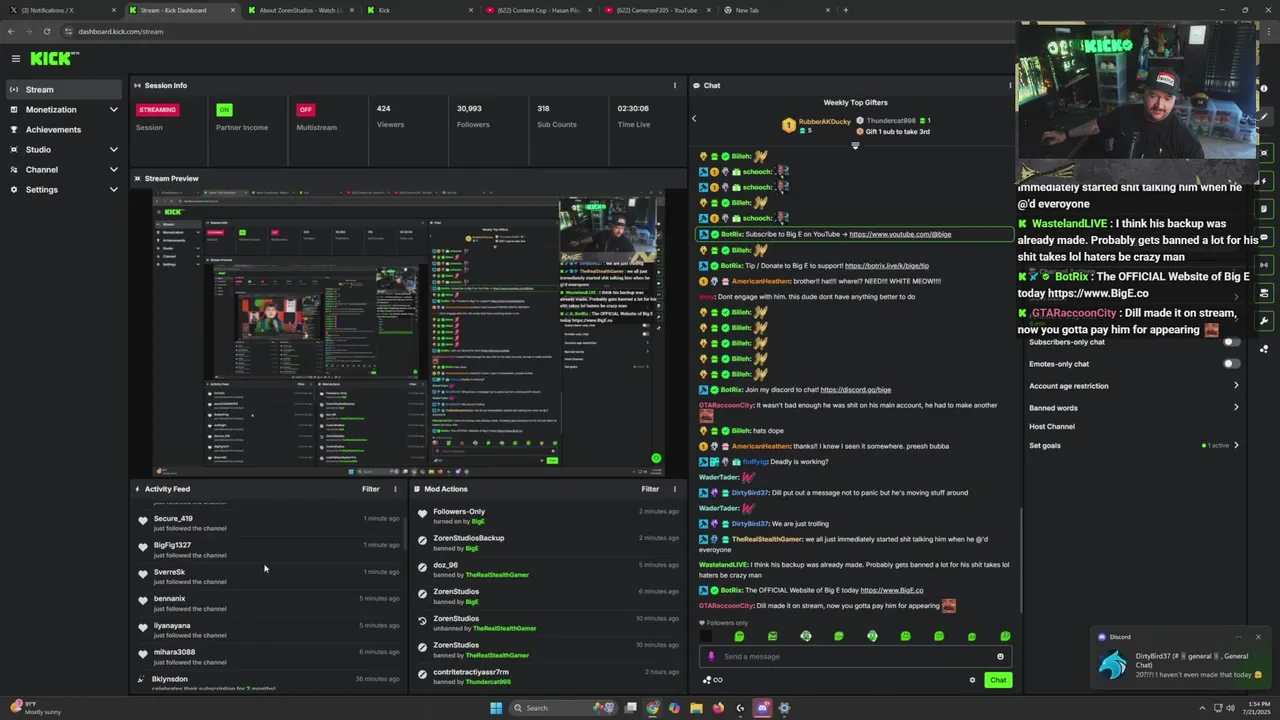This screenshot has width=1280, height=720.
Task: Click the Kick logo
Action: pos(54,59)
